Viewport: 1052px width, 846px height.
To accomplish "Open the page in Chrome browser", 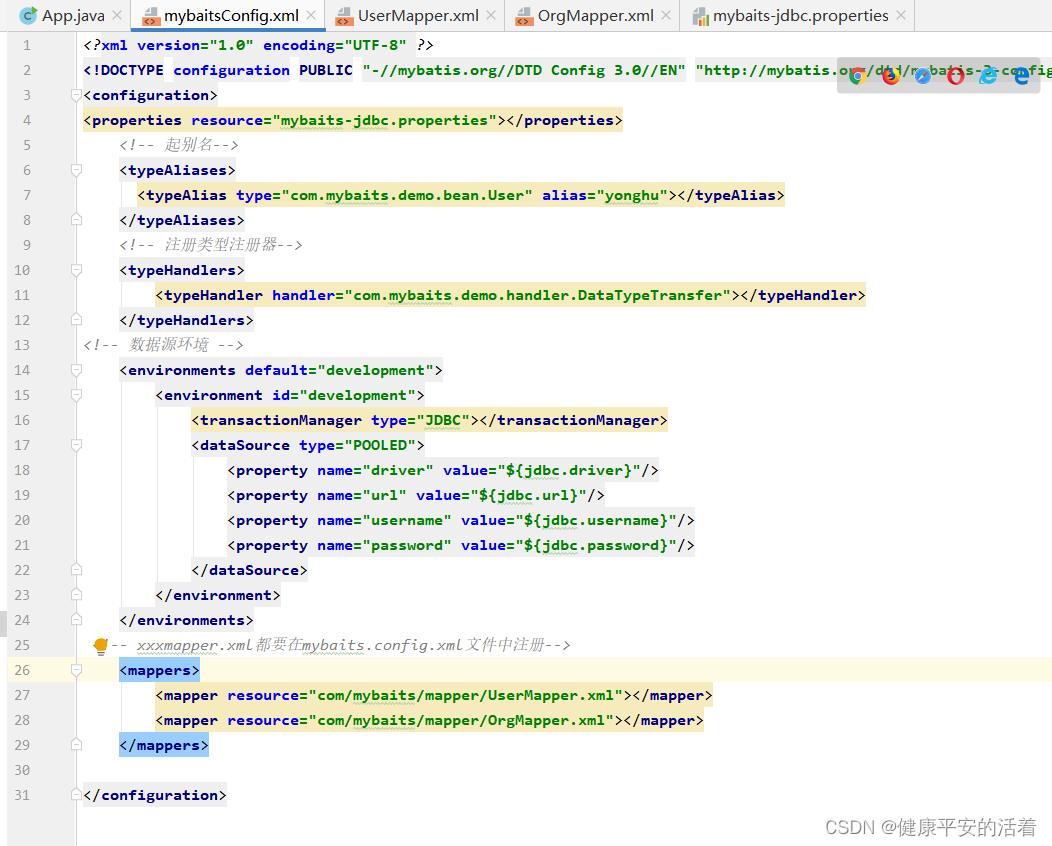I will click(x=858, y=76).
